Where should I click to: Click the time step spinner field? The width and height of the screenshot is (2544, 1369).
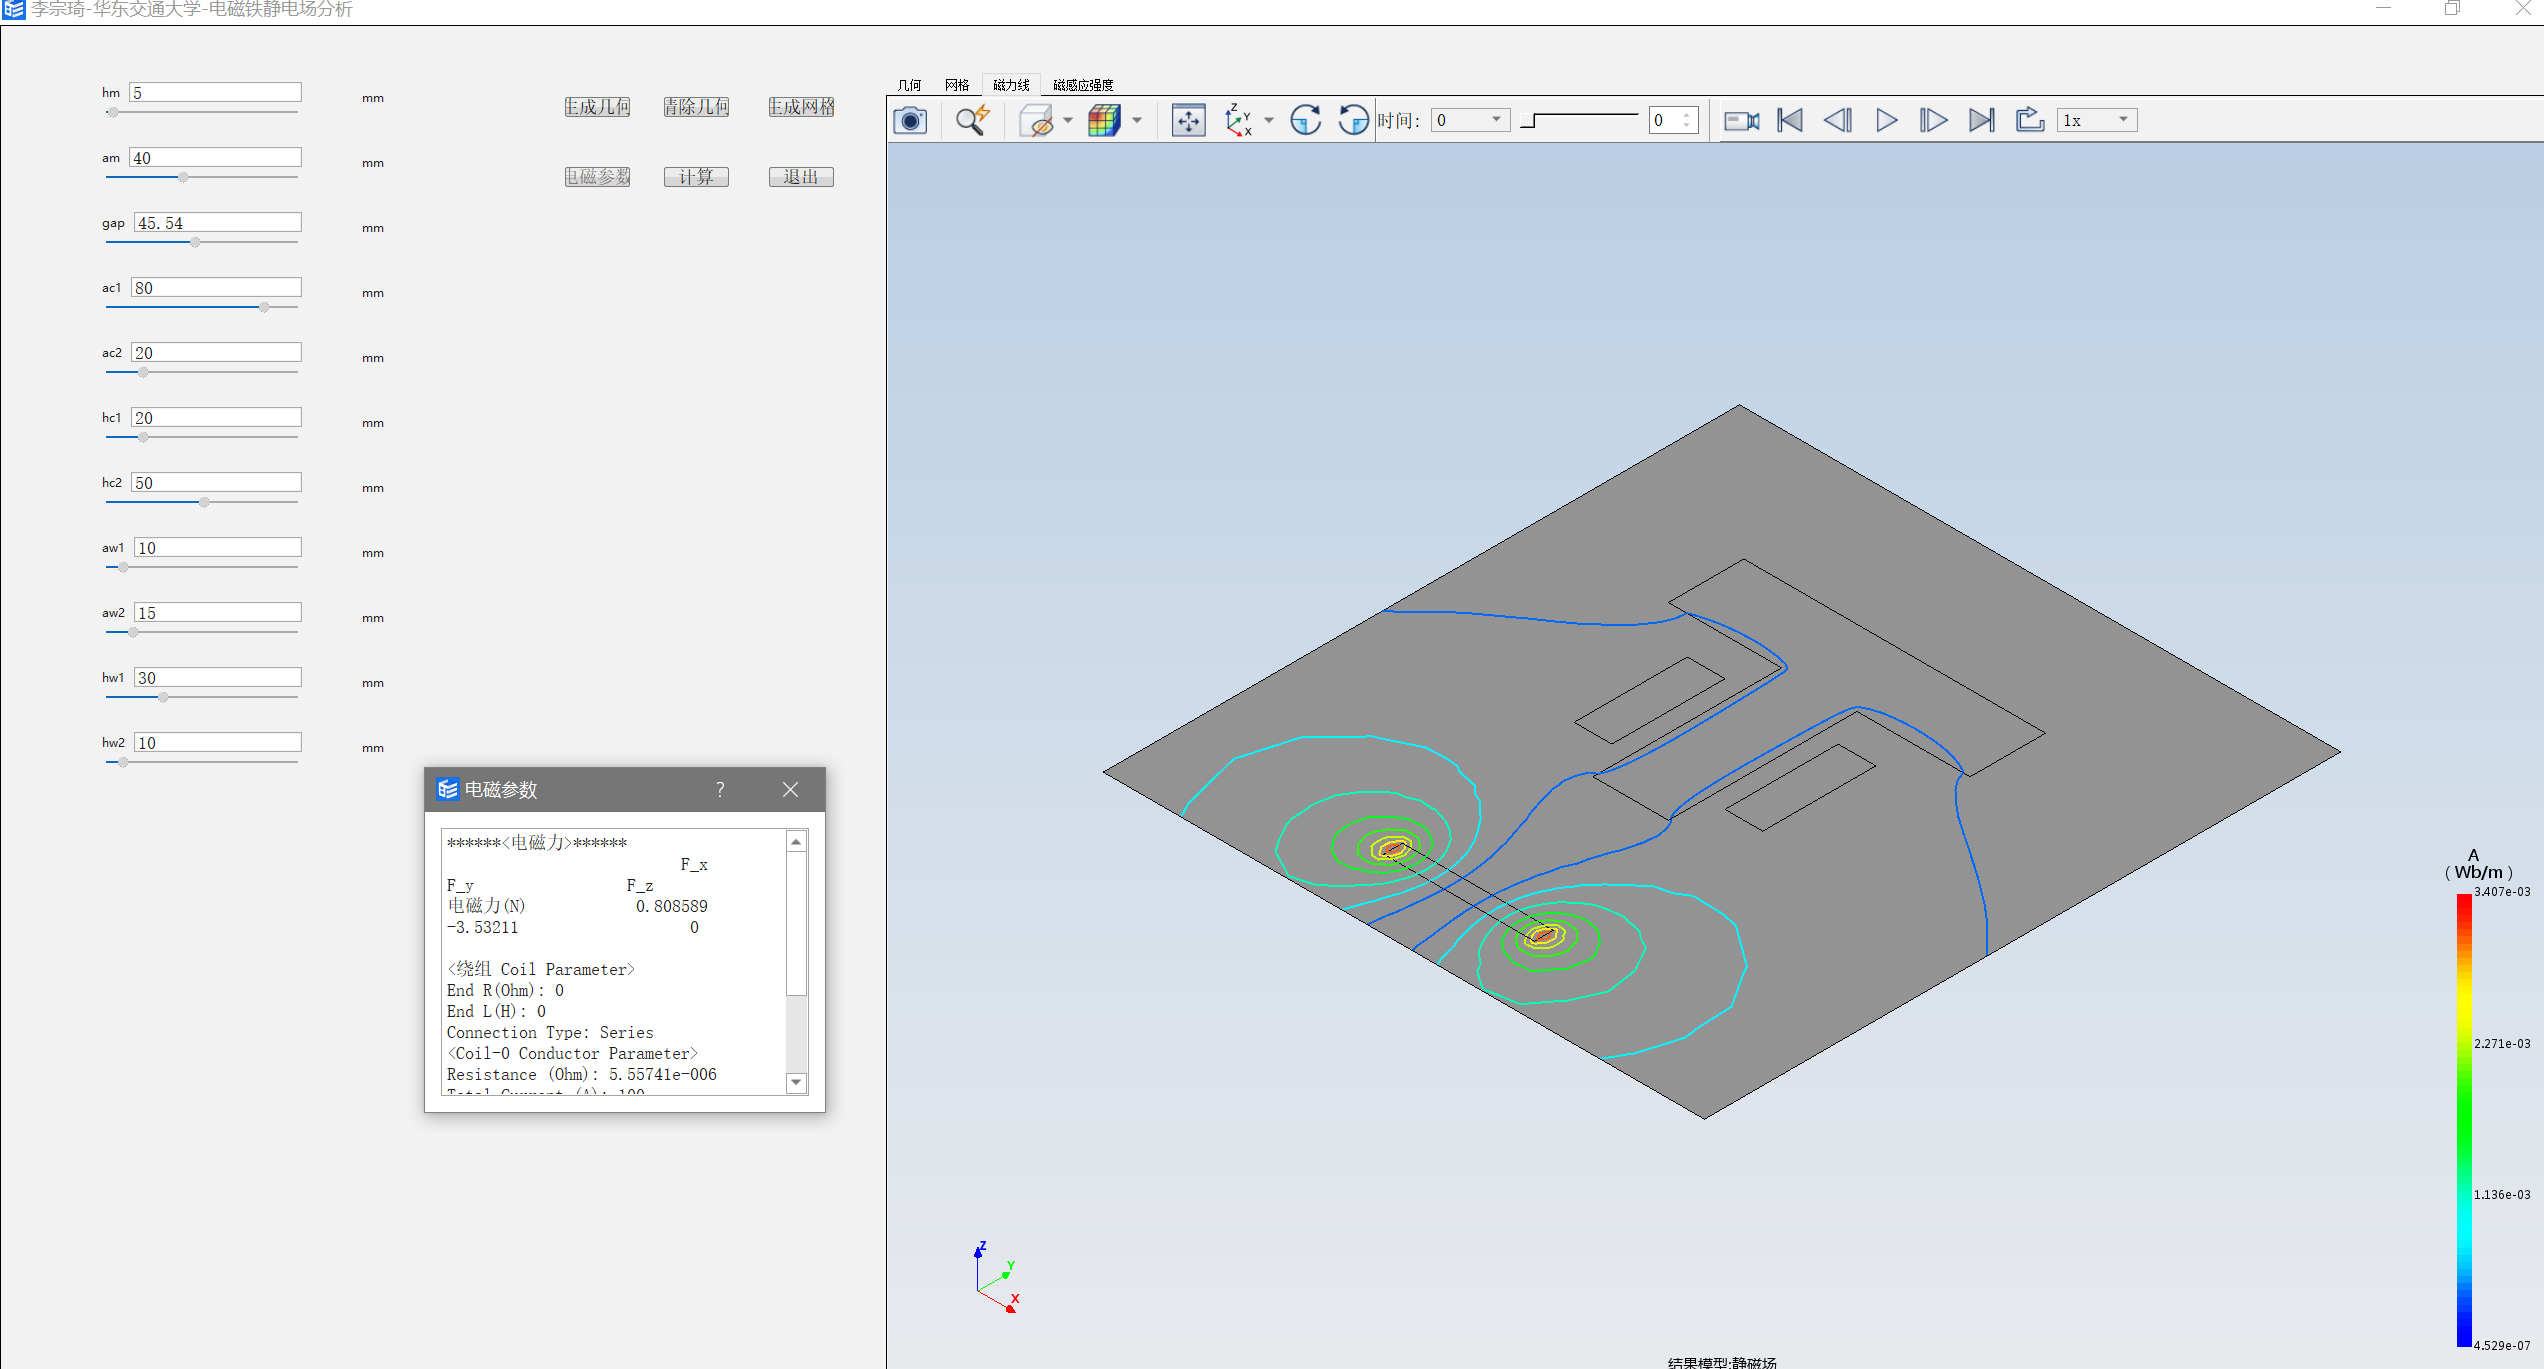(1673, 120)
